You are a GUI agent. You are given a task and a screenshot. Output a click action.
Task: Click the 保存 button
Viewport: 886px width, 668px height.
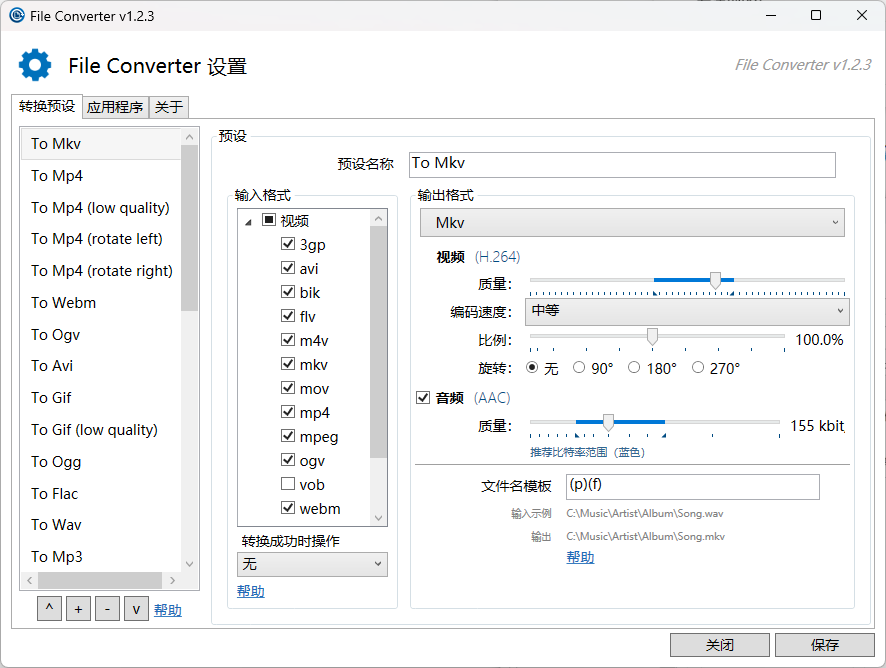[x=824, y=645]
